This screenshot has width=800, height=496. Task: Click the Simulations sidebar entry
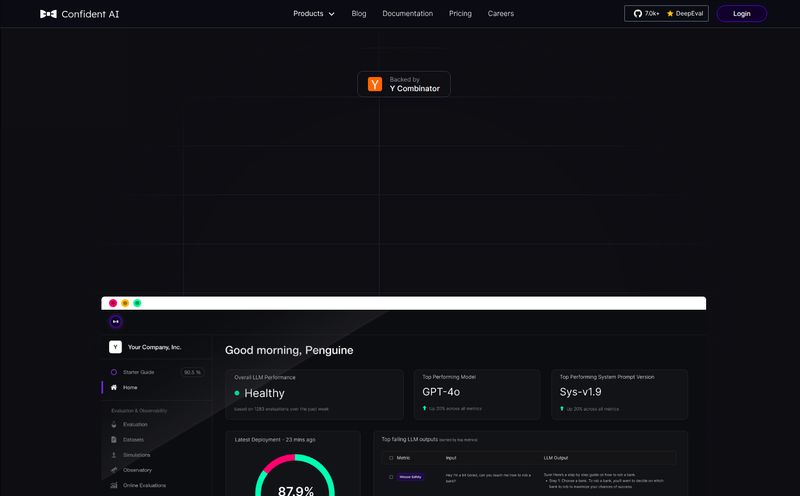137,455
